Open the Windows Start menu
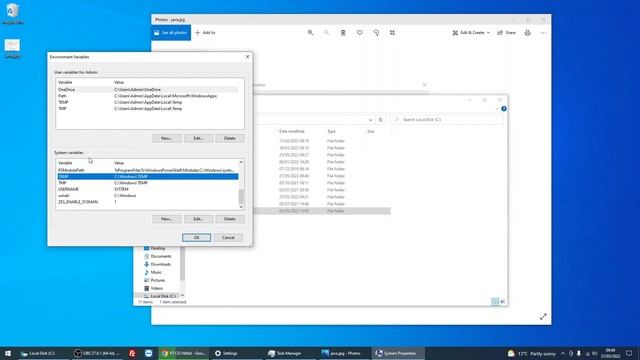Screen dimensions: 640x360 click(x=8, y=353)
